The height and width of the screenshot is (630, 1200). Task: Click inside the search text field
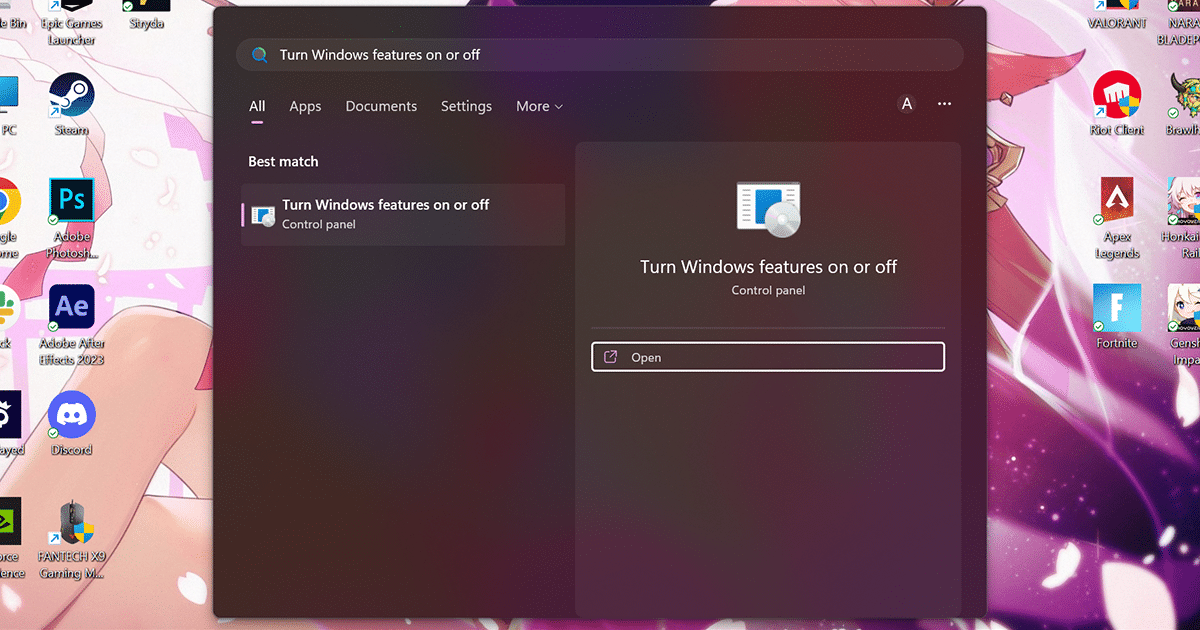(x=600, y=55)
